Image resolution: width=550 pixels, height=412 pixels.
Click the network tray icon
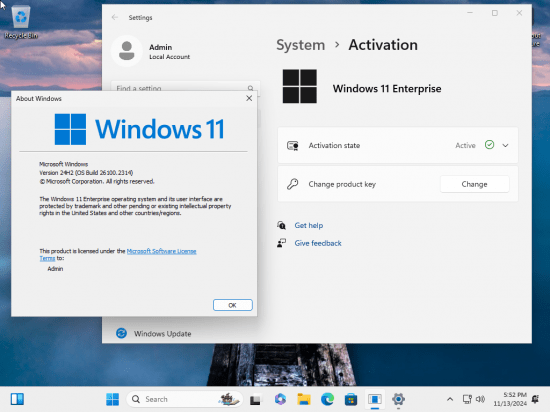(467, 399)
